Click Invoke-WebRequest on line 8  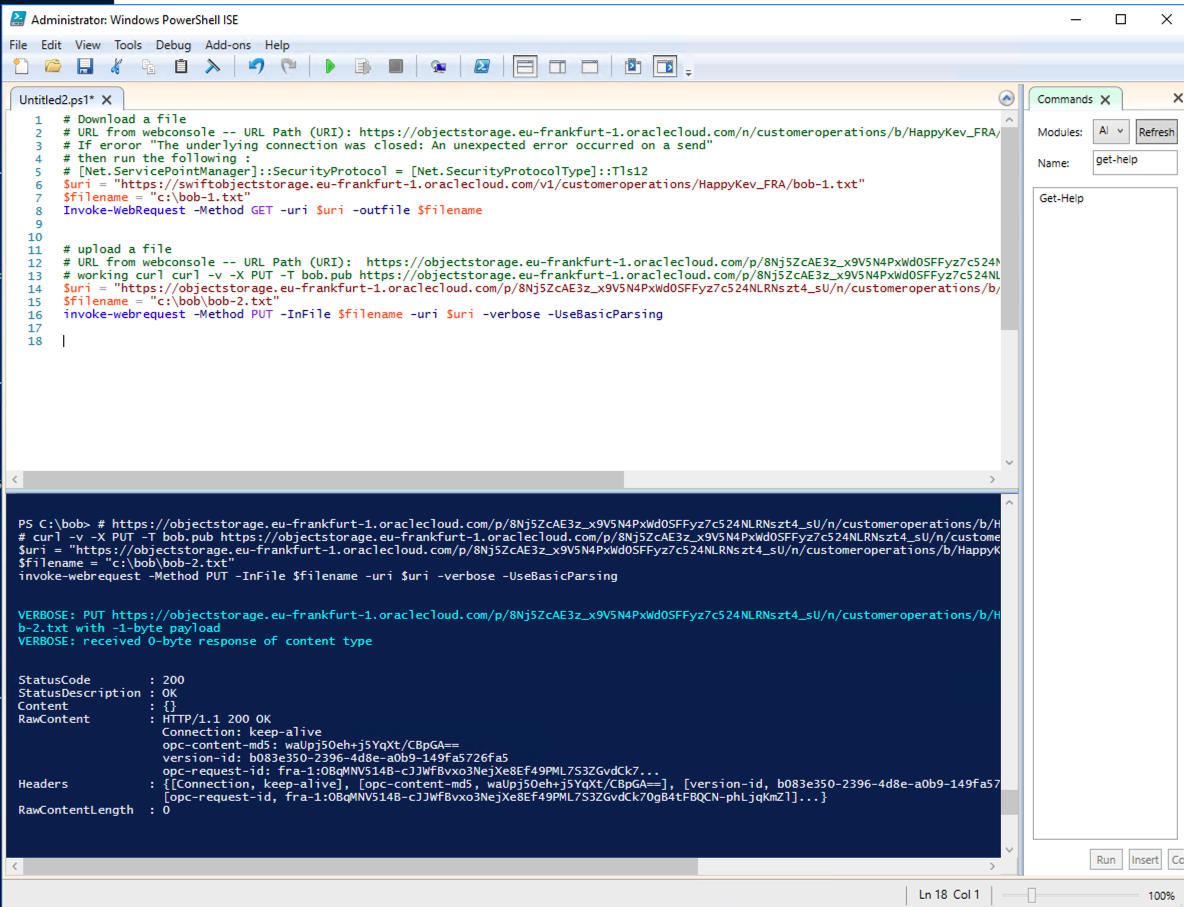point(124,210)
